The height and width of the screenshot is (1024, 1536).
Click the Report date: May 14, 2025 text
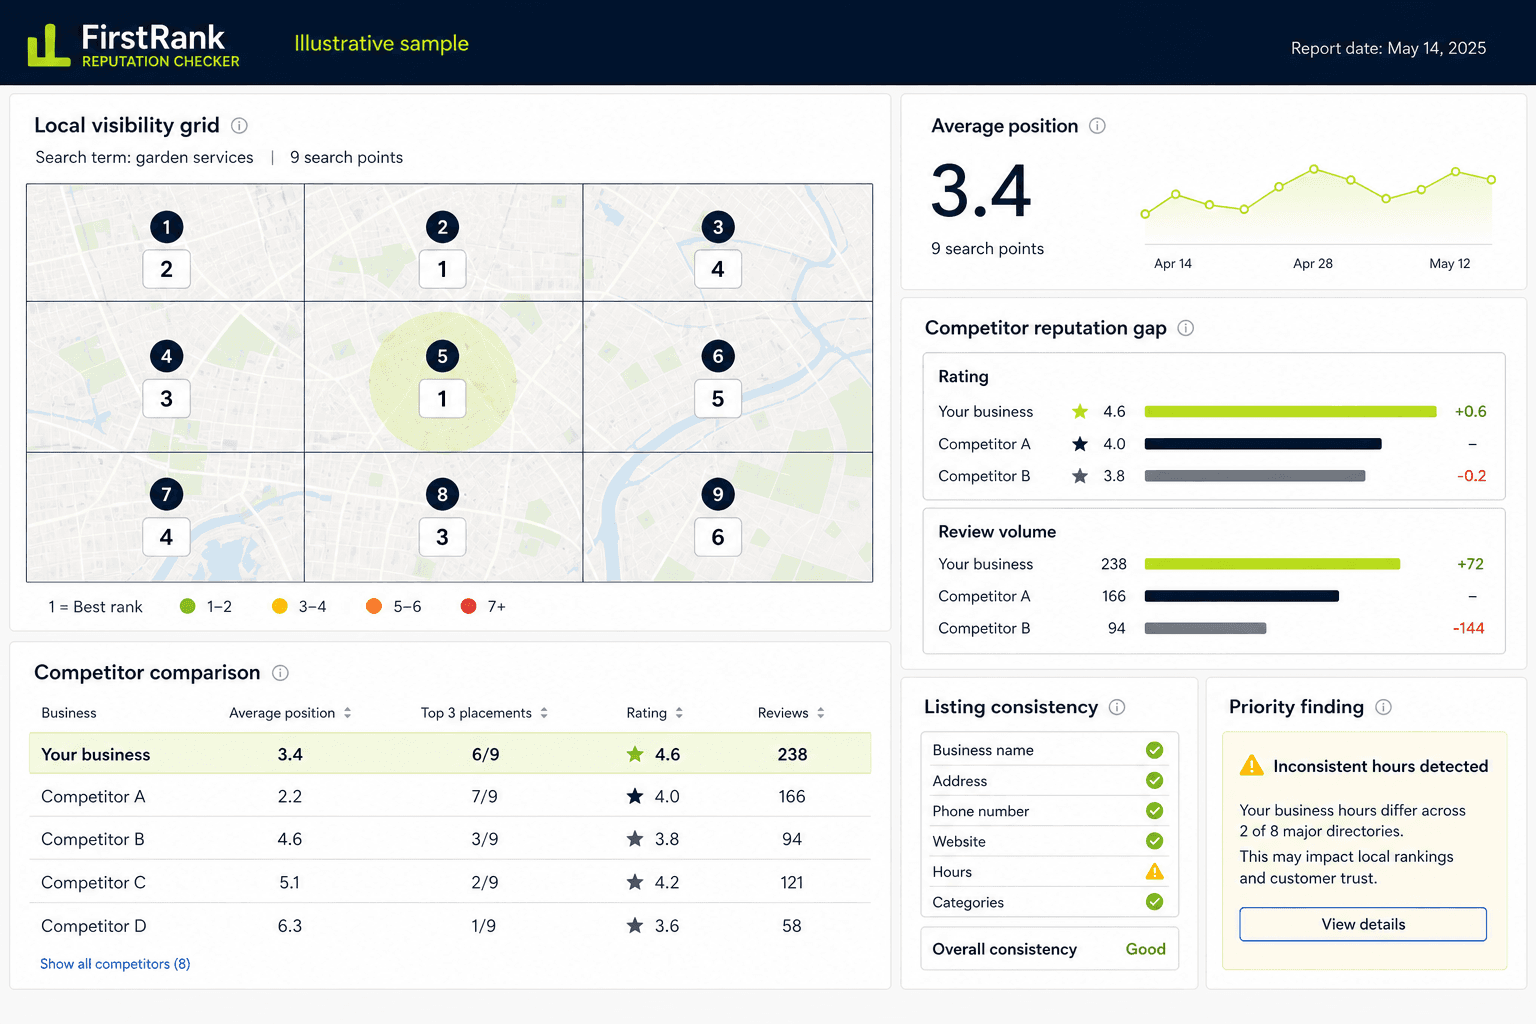pyautogui.click(x=1388, y=48)
